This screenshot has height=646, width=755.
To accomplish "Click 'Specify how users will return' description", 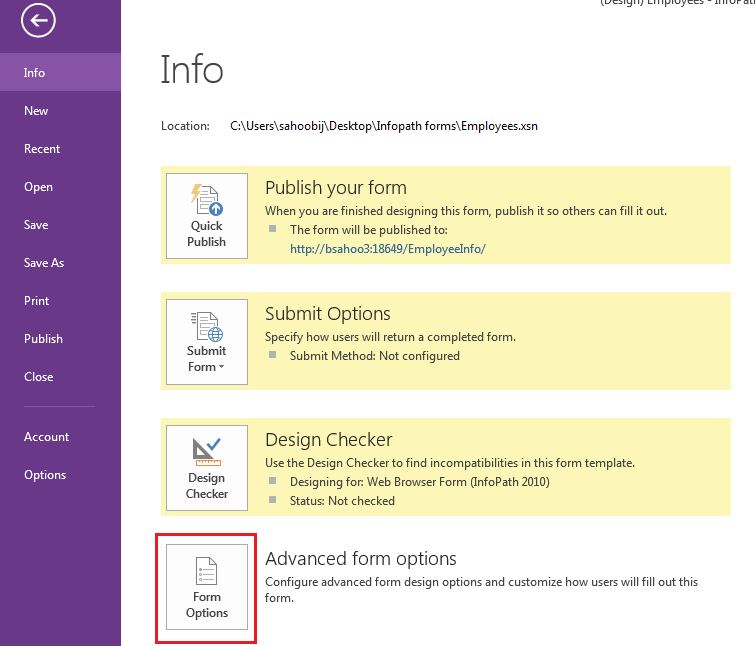I will pos(390,337).
